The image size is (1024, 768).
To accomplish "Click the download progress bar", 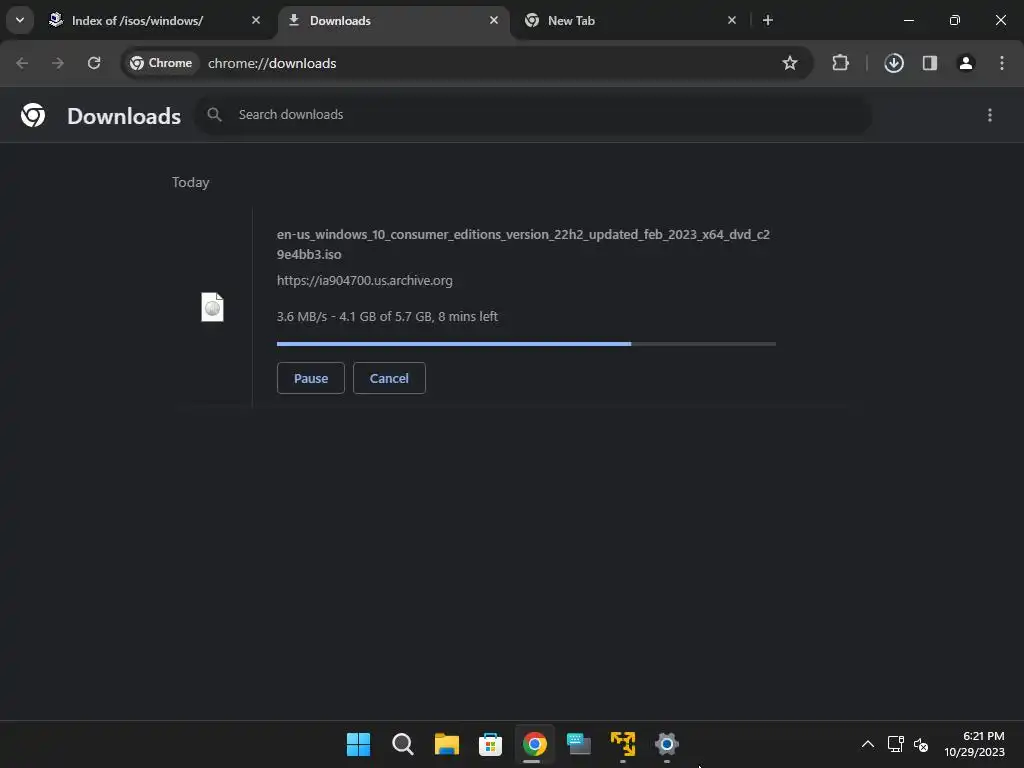I will click(x=526, y=344).
